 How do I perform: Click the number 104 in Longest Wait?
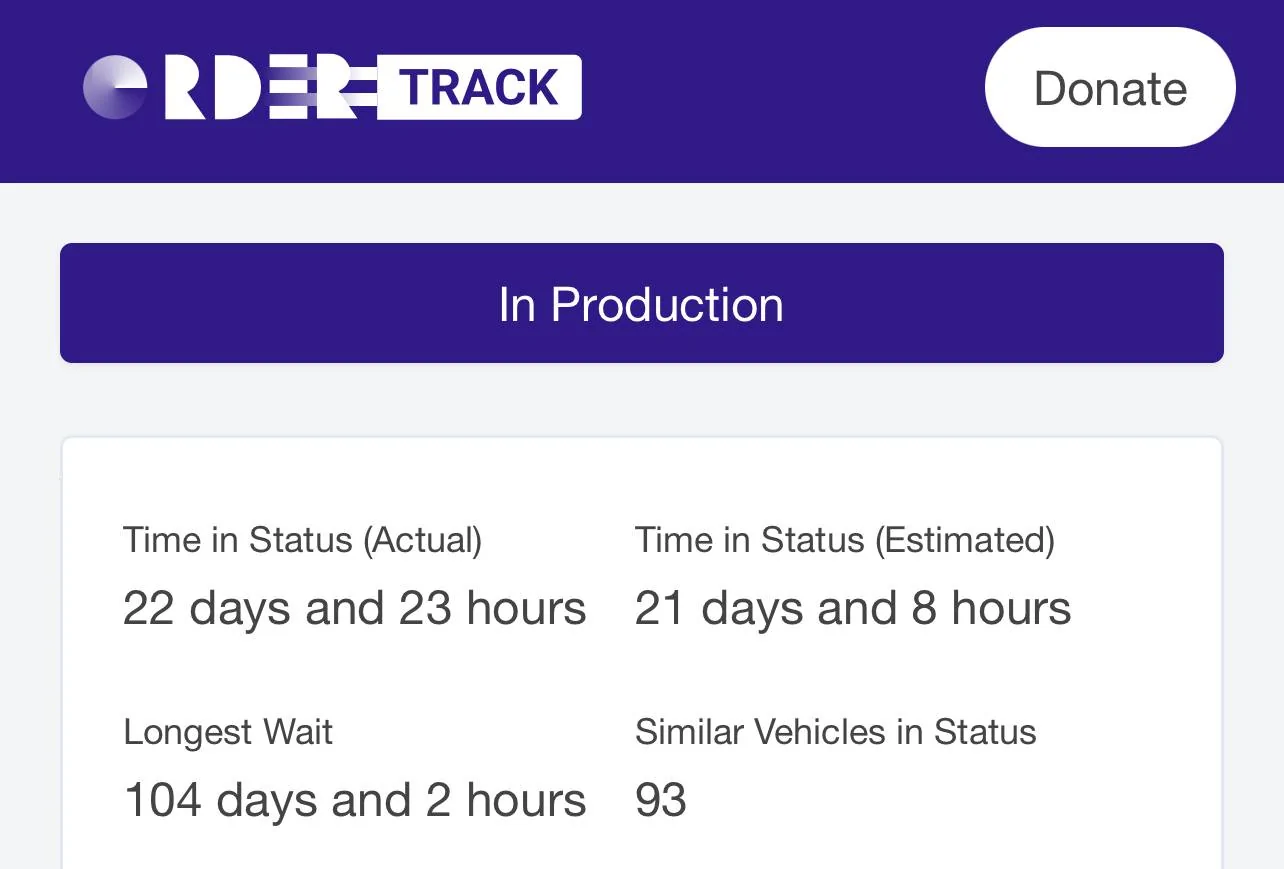click(162, 800)
